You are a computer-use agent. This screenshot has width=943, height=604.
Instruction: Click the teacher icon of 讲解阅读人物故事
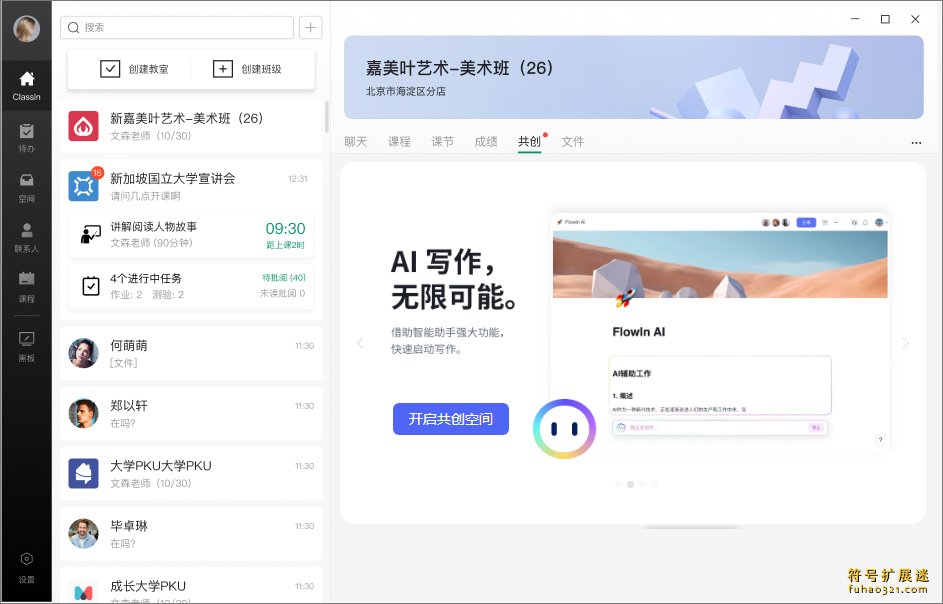(91, 234)
